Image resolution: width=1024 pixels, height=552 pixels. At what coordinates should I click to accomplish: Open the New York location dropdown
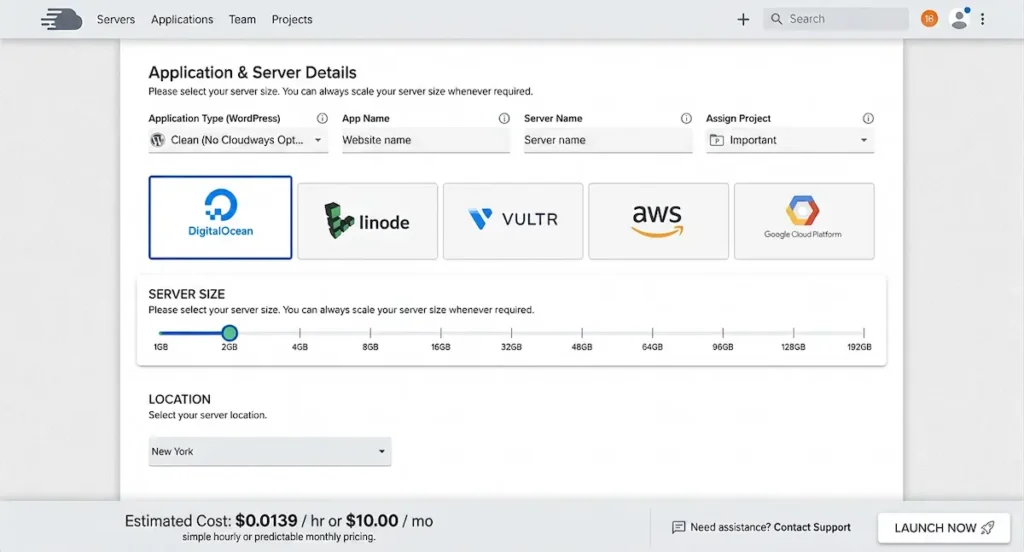tap(270, 451)
